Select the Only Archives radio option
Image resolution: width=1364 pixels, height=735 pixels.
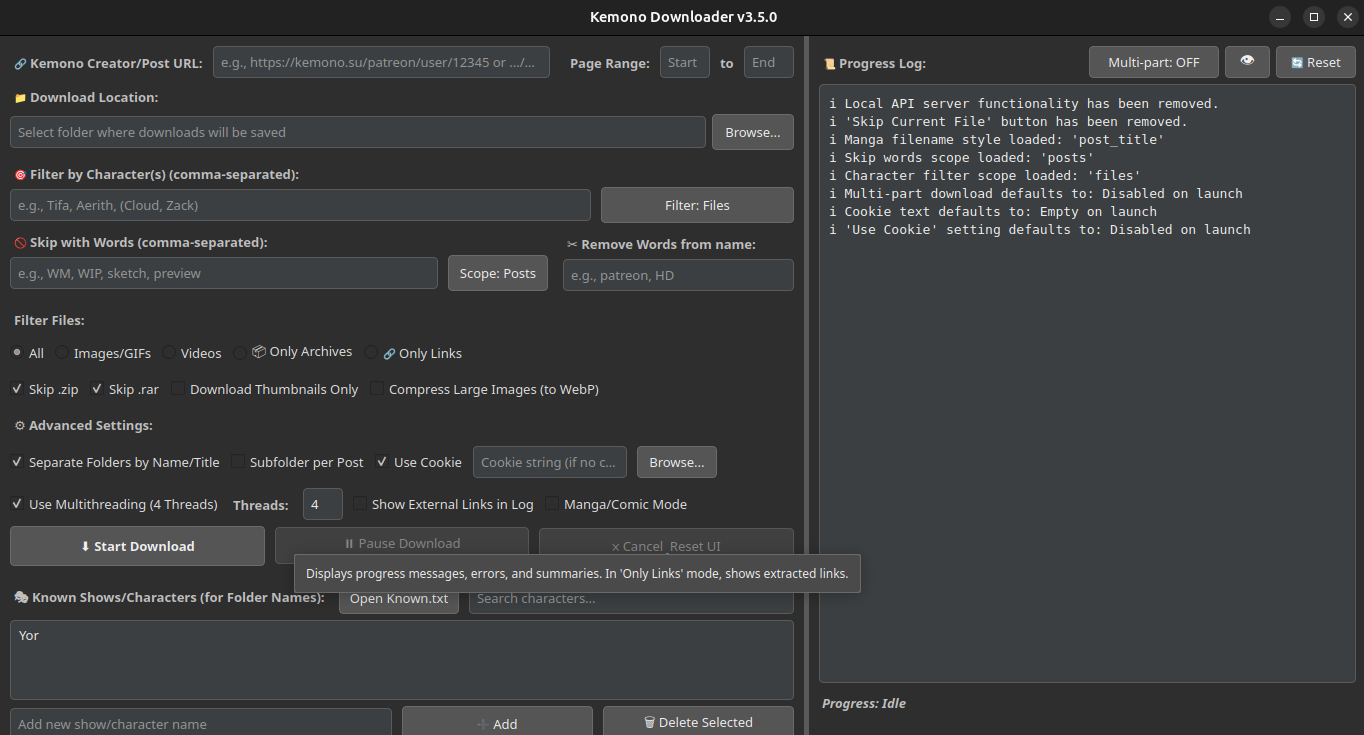(240, 353)
